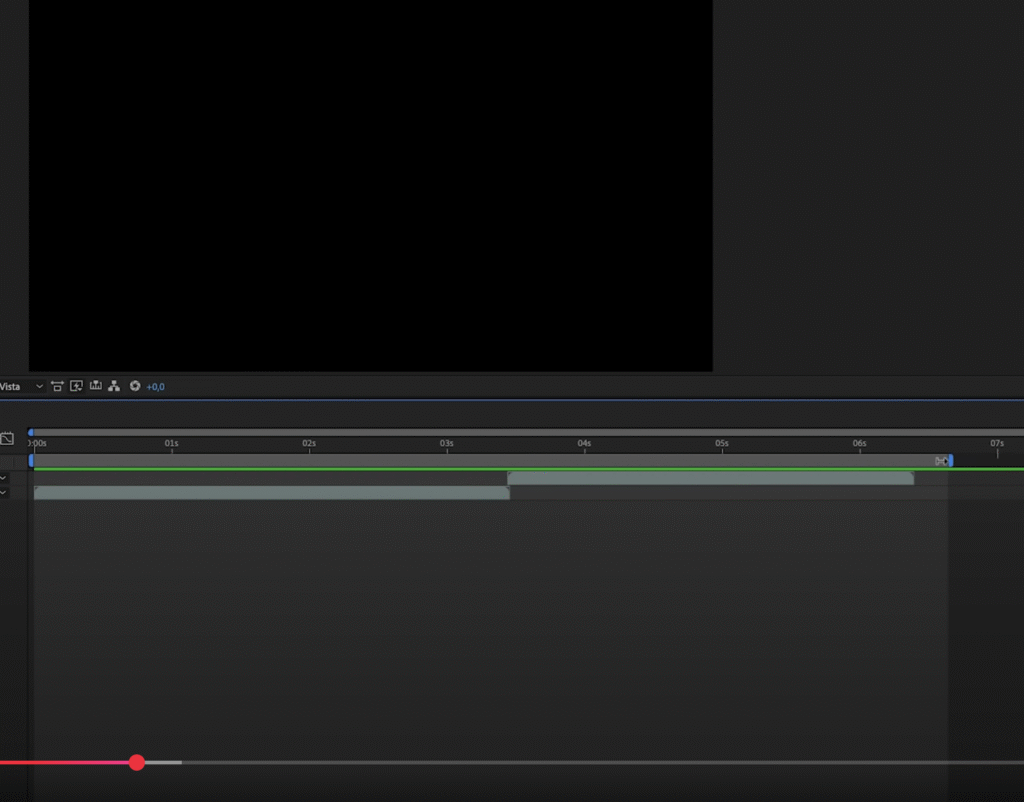The width and height of the screenshot is (1024, 802).
Task: Click the 01s mark on time ruler
Action: (x=172, y=444)
